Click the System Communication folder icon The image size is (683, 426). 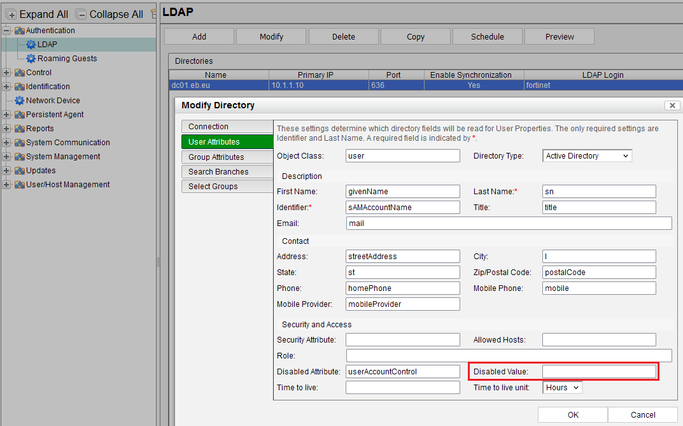click(19, 143)
